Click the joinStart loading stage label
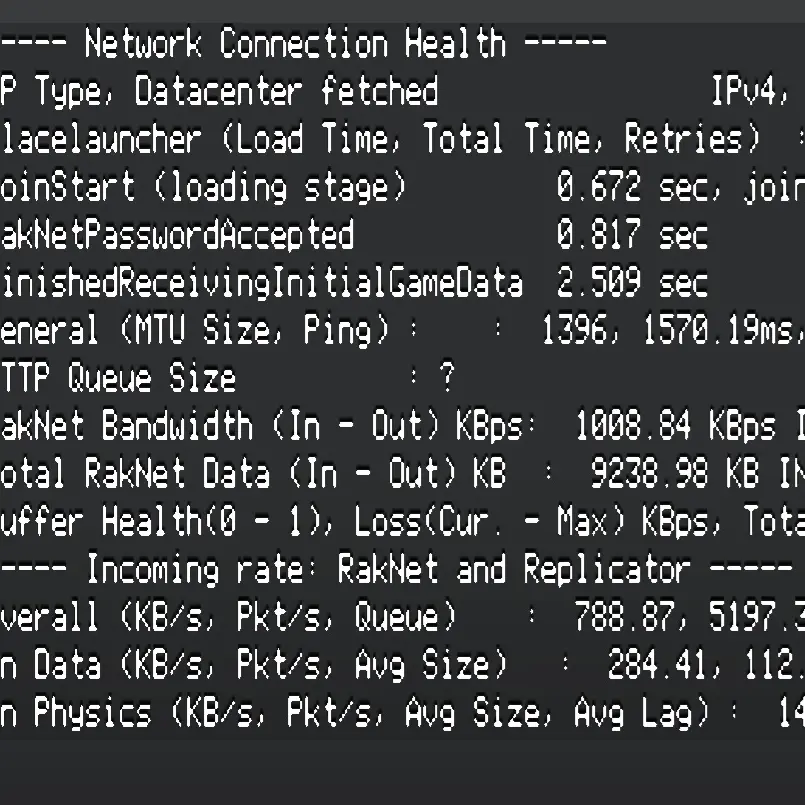This screenshot has width=805, height=805. point(203,187)
